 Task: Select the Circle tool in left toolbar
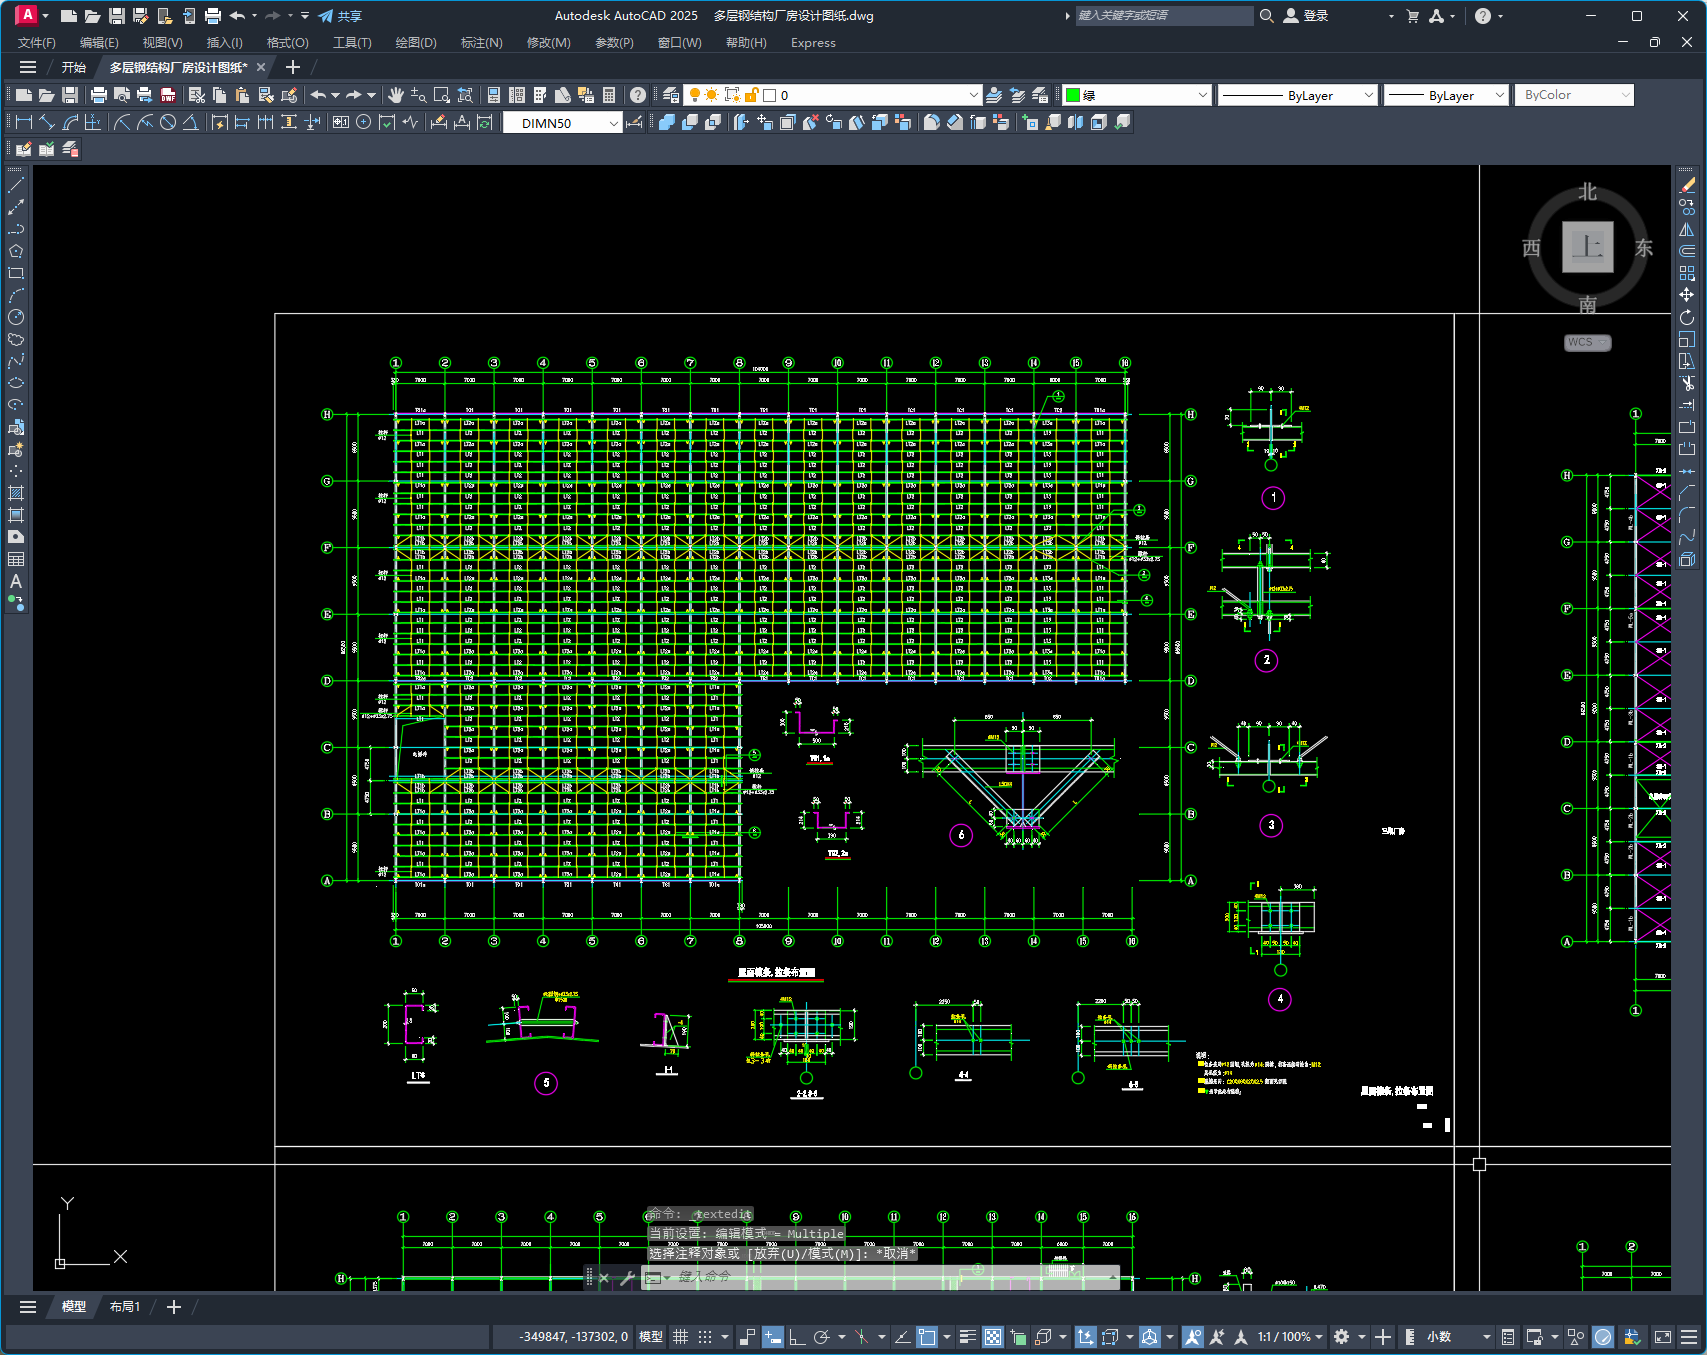coord(16,317)
